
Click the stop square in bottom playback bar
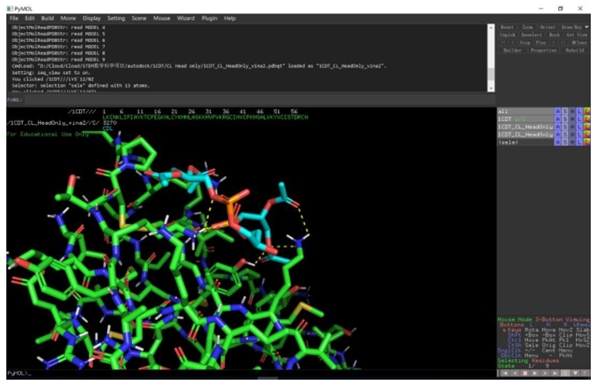525,373
